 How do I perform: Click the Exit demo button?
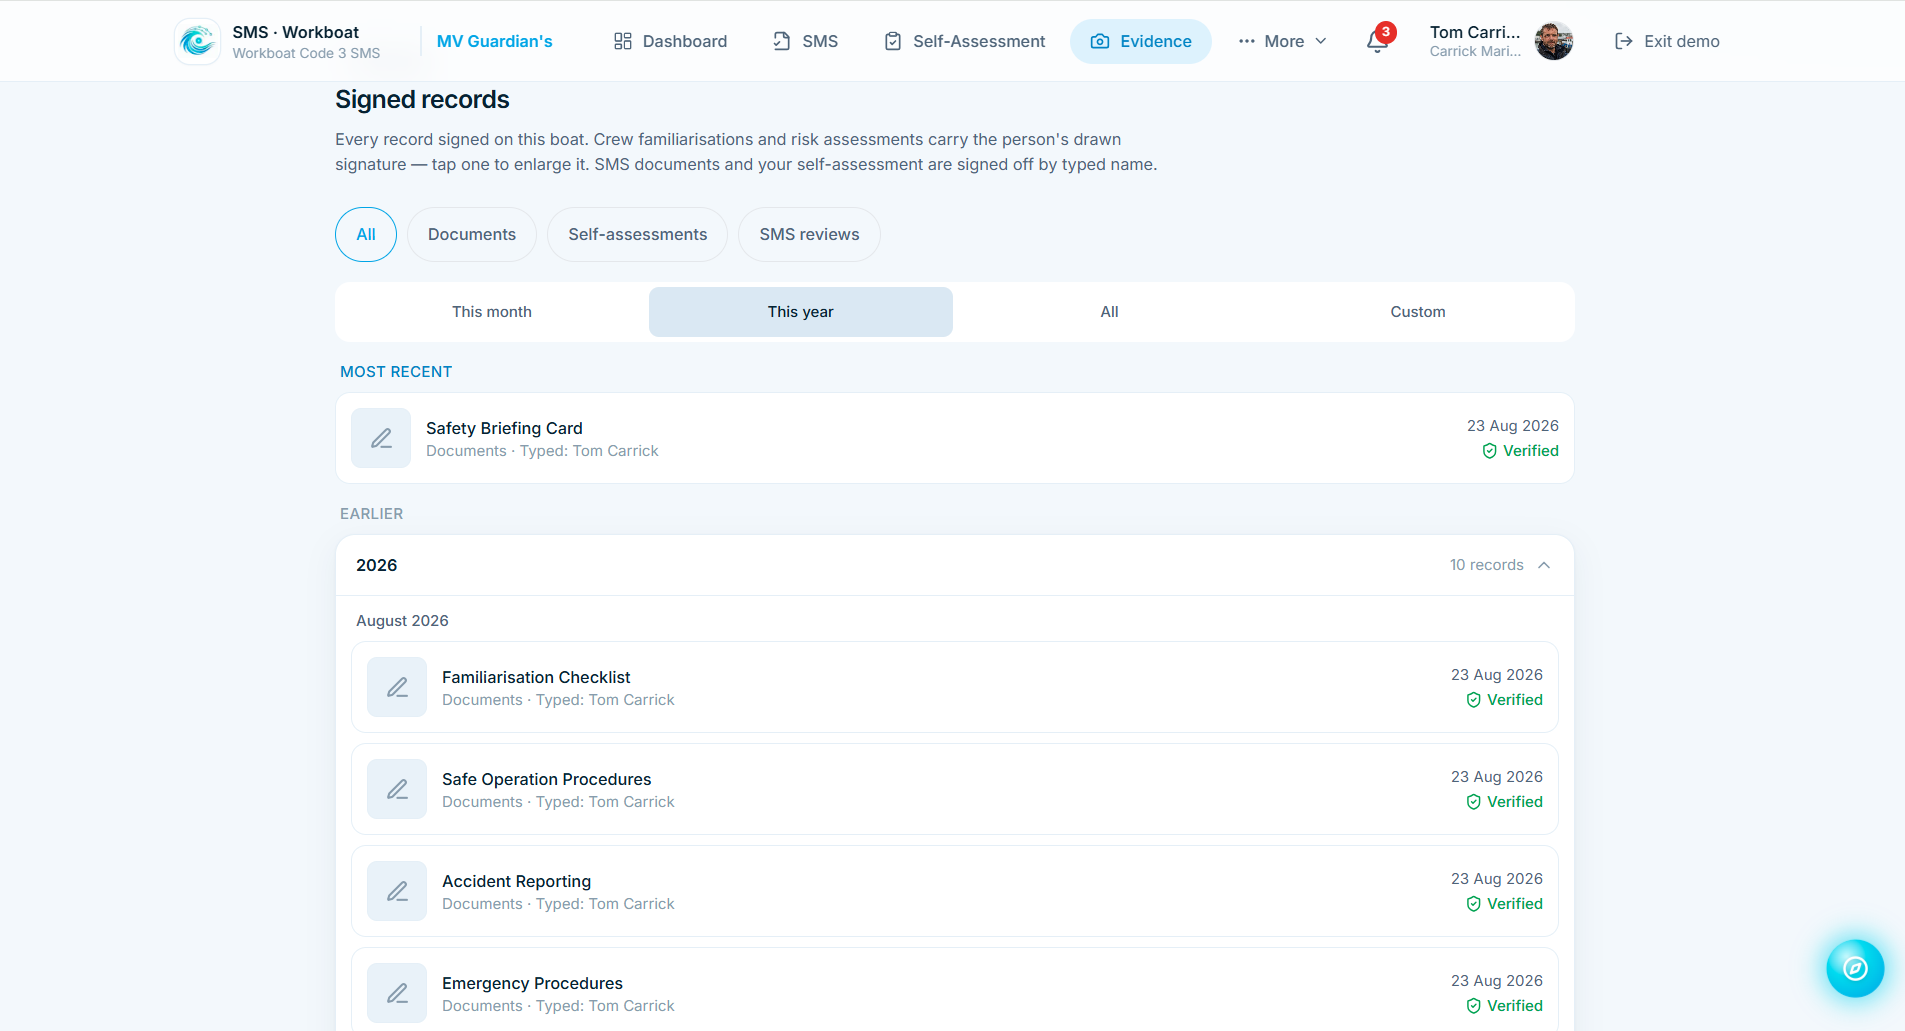[x=1667, y=41]
